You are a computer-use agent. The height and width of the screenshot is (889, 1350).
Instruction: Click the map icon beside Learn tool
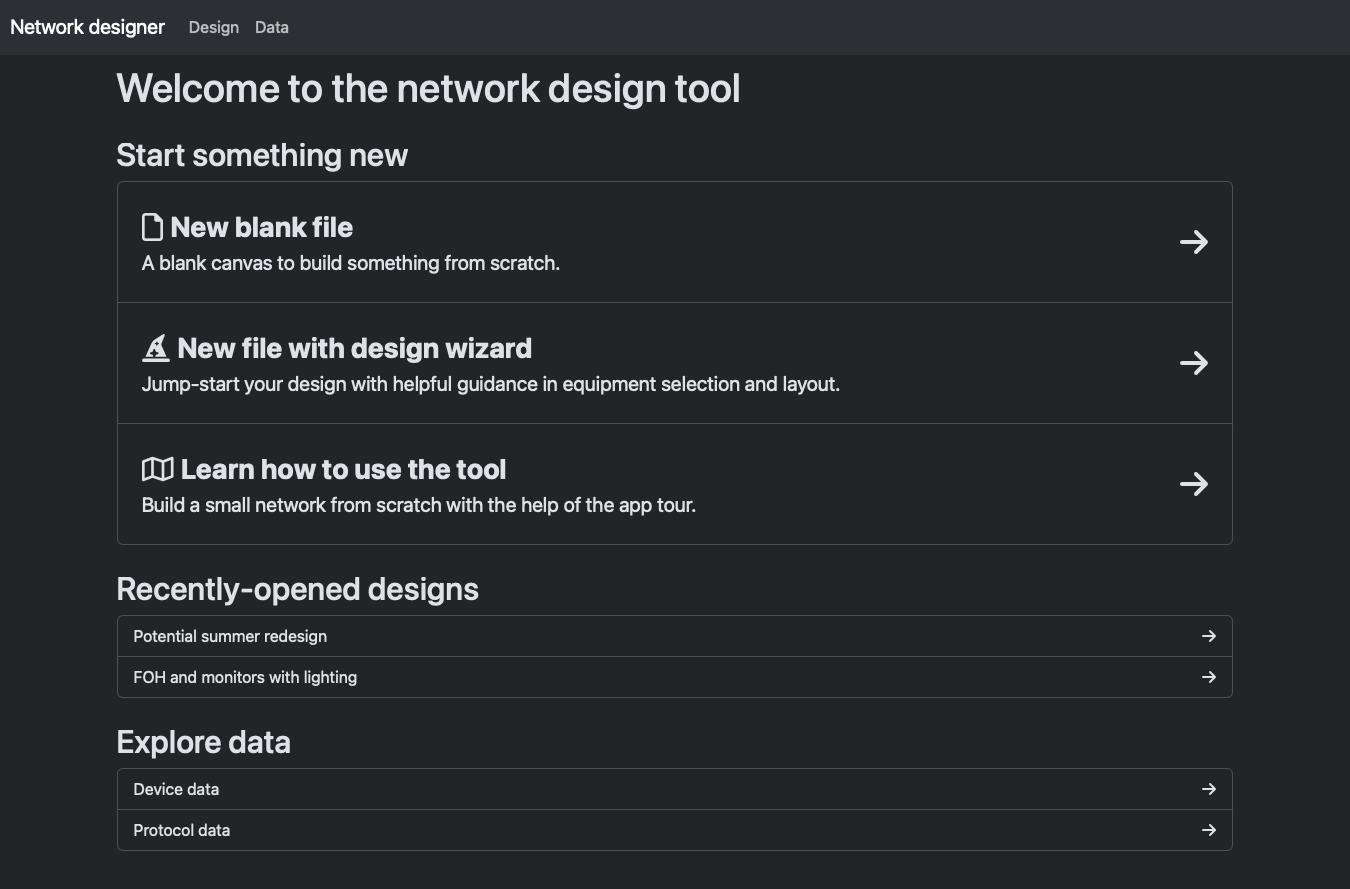point(157,469)
